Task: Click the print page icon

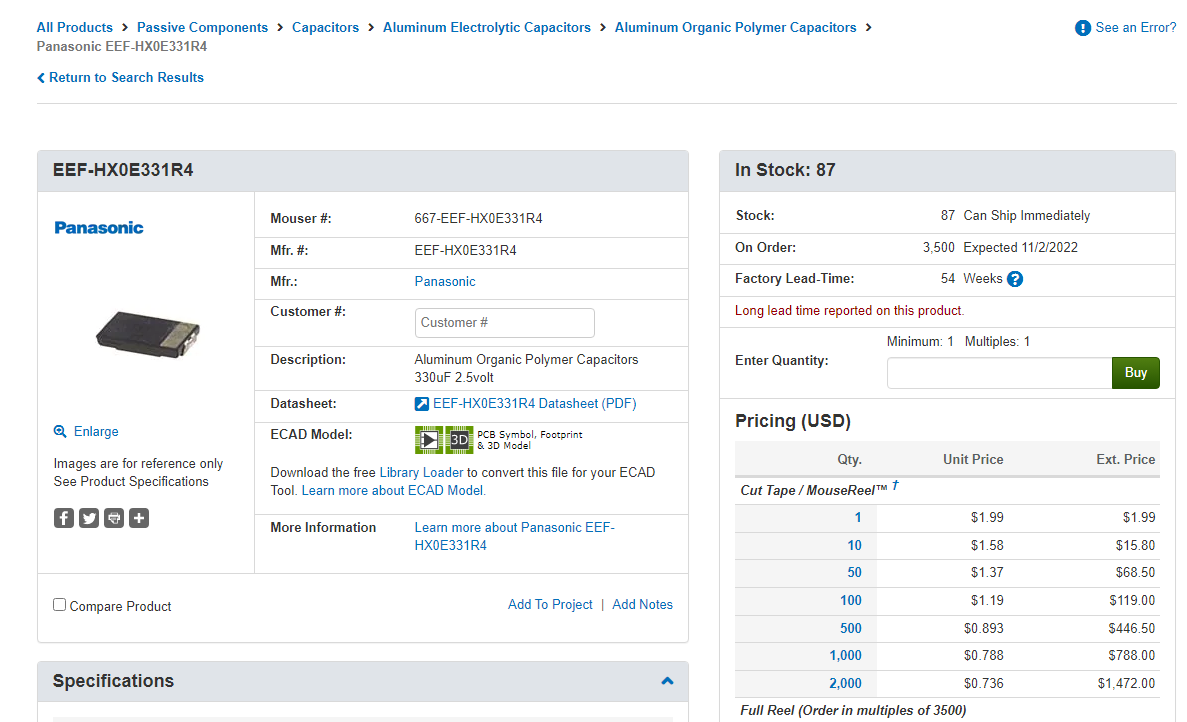Action: click(x=114, y=518)
